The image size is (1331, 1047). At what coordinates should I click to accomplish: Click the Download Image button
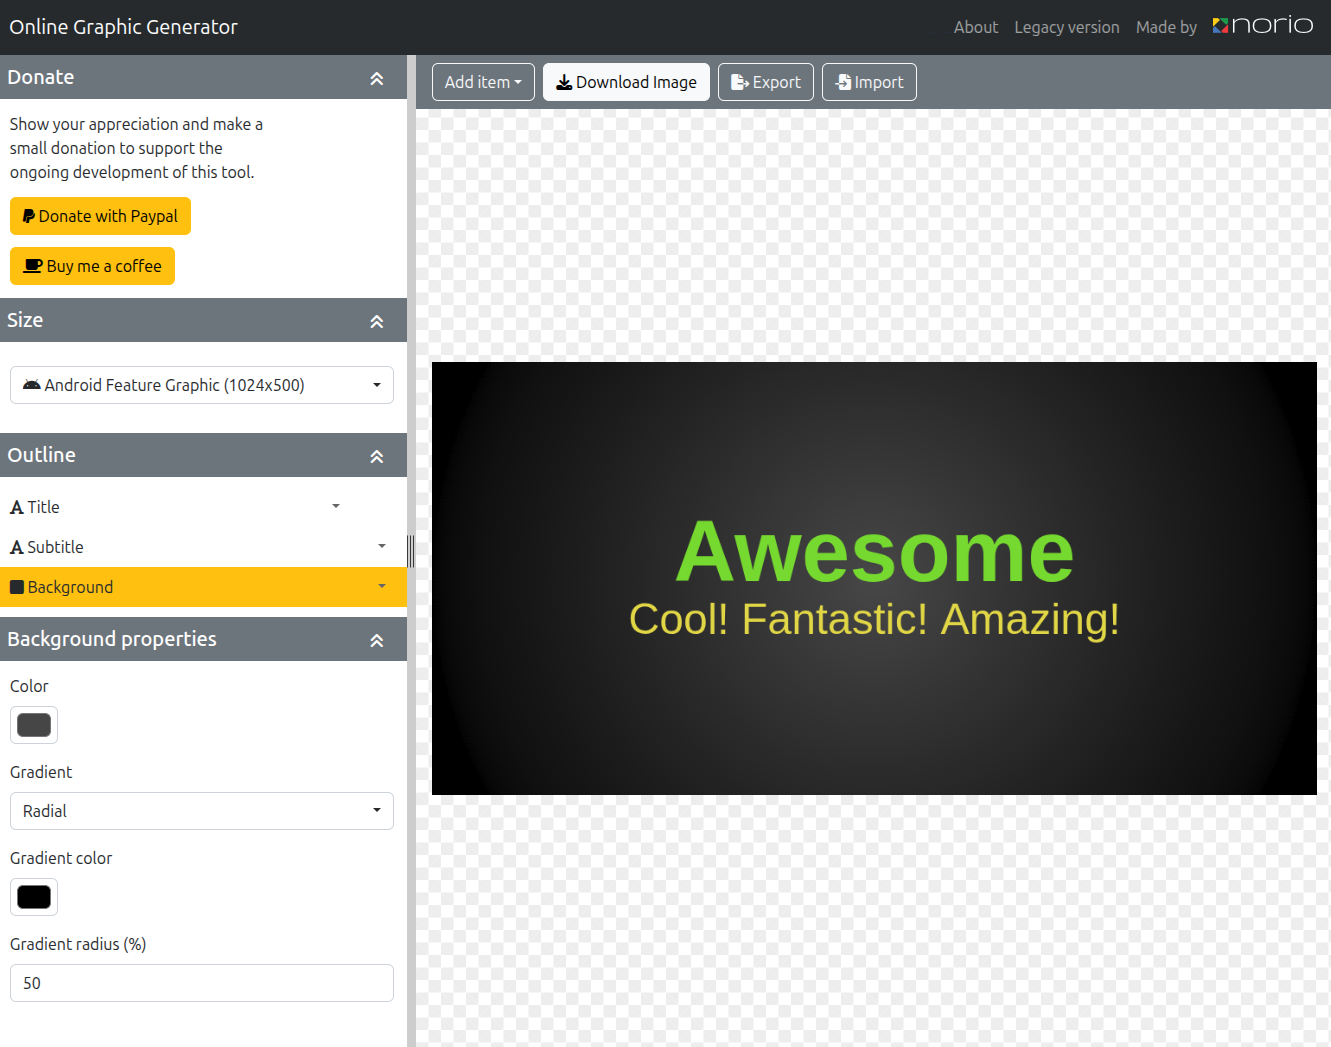pyautogui.click(x=626, y=82)
